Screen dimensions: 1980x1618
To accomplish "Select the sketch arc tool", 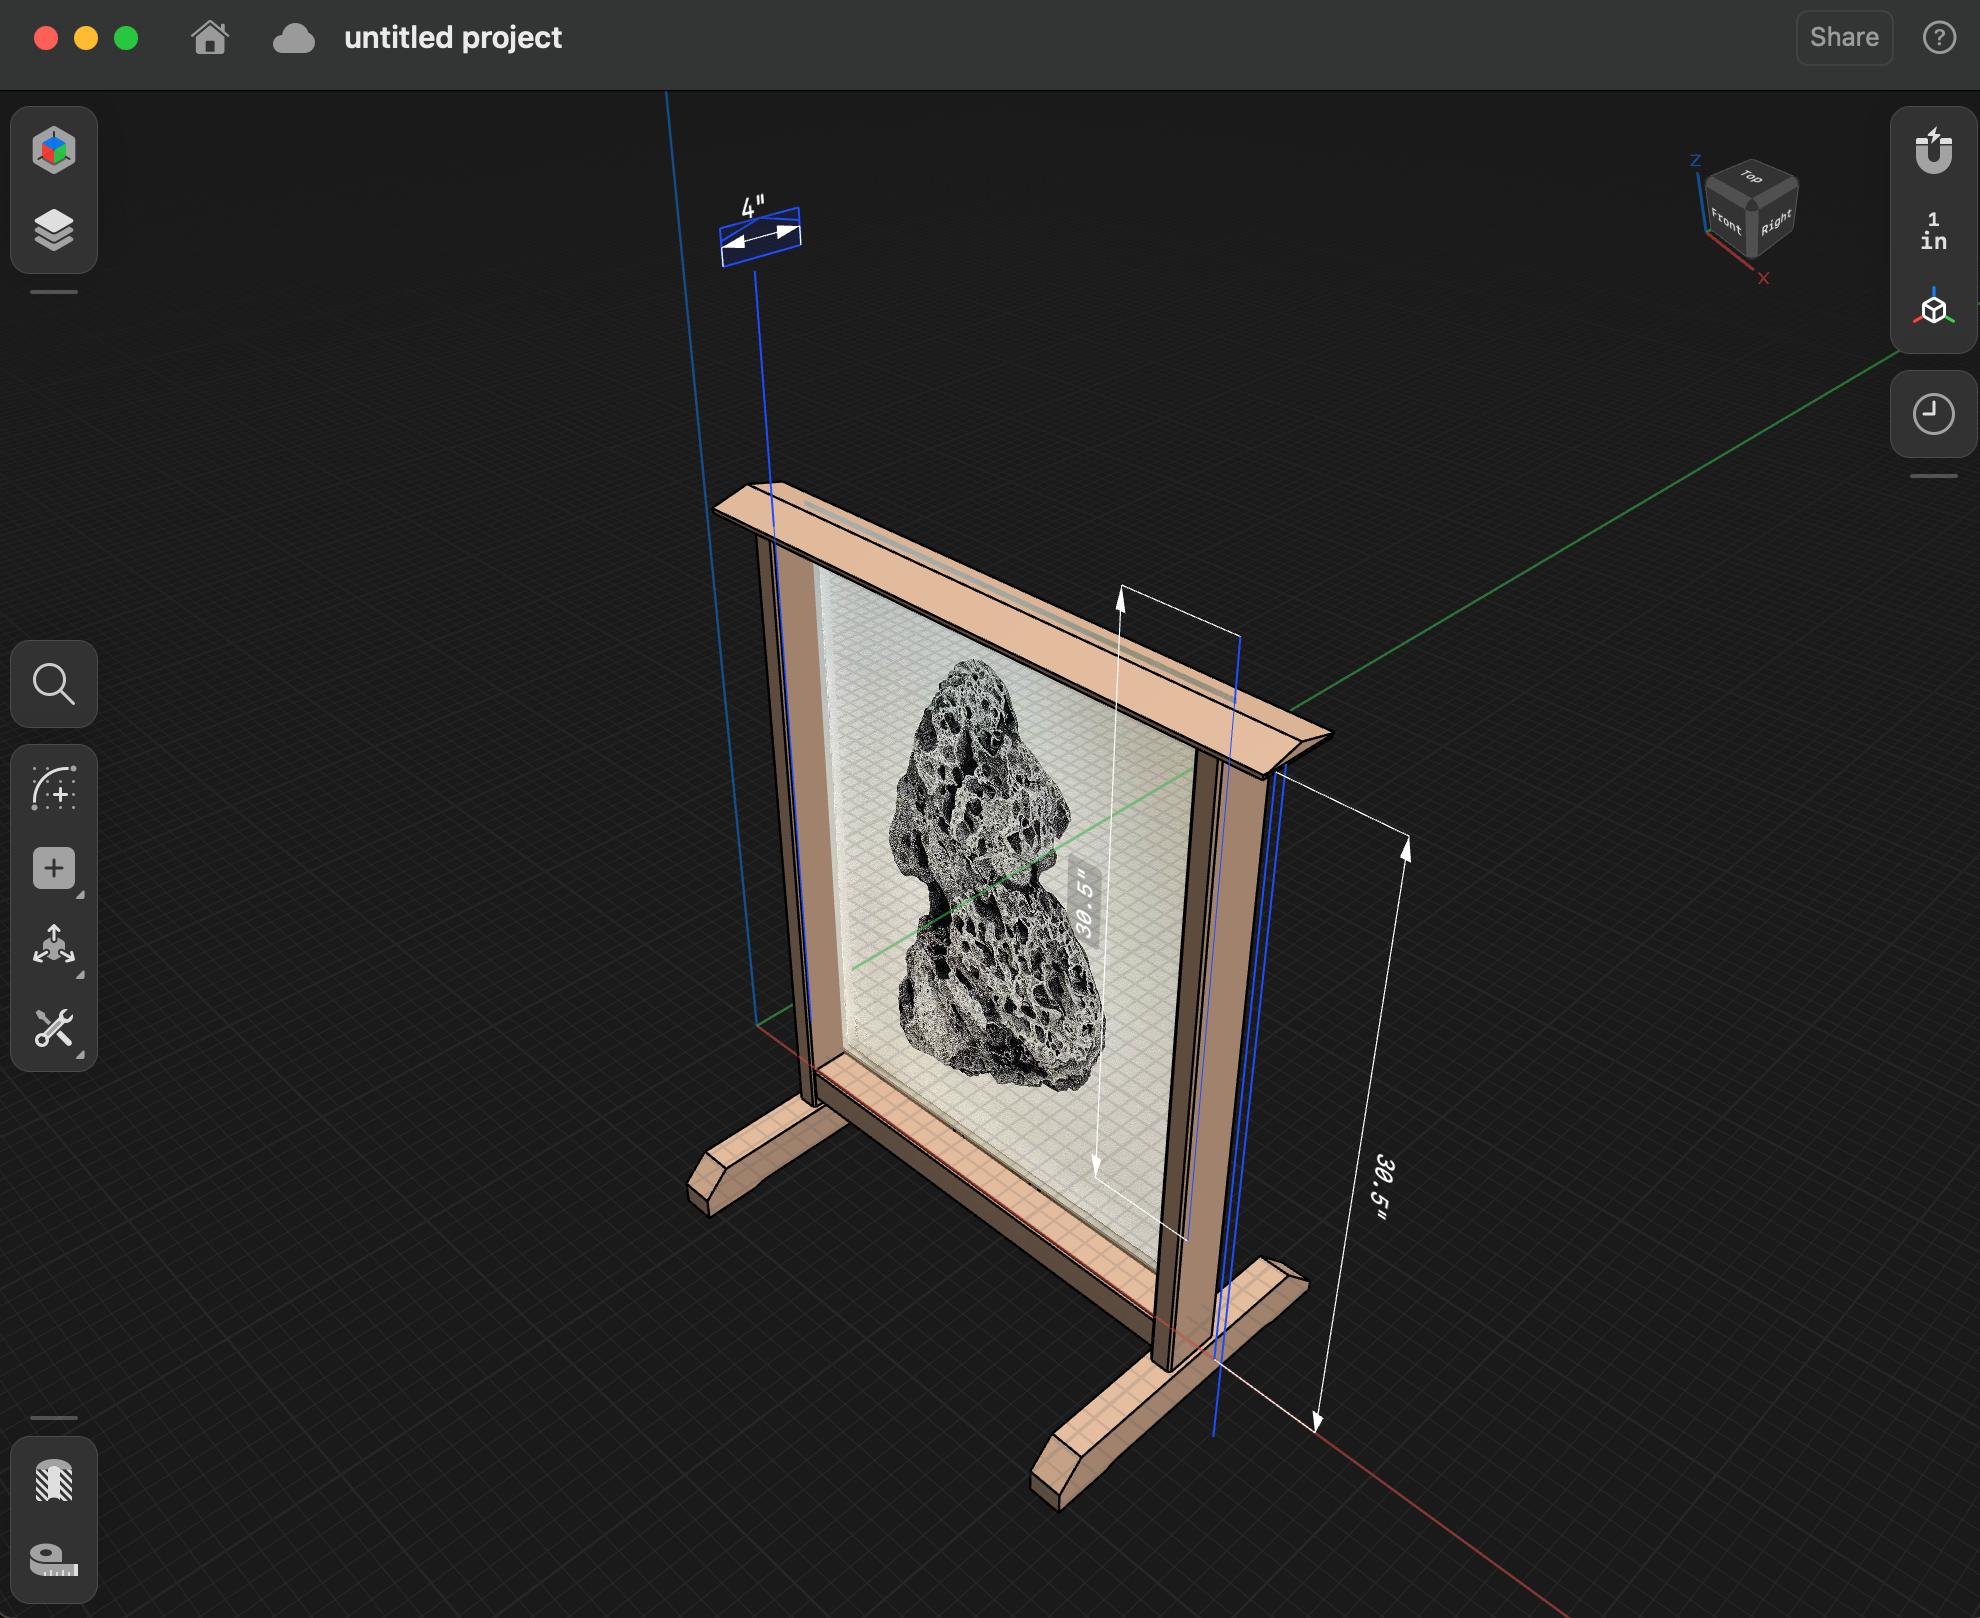I will [x=54, y=789].
